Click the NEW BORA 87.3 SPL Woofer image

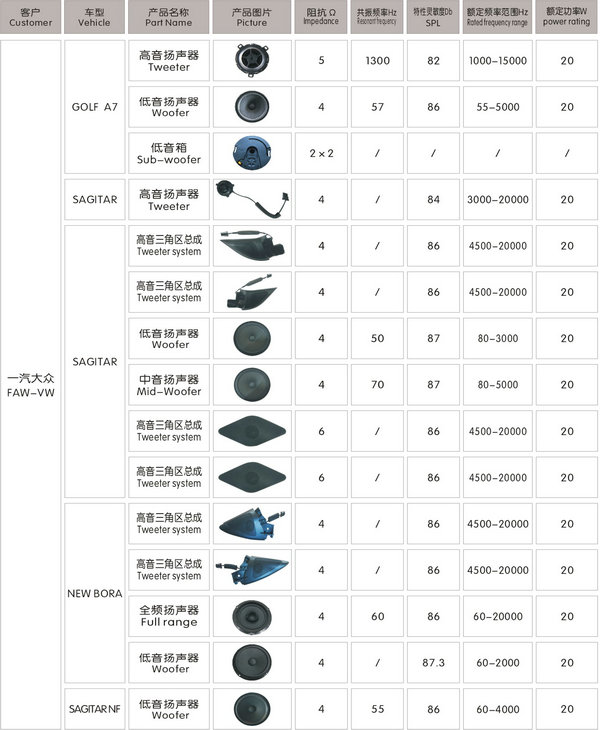pyautogui.click(x=252, y=662)
